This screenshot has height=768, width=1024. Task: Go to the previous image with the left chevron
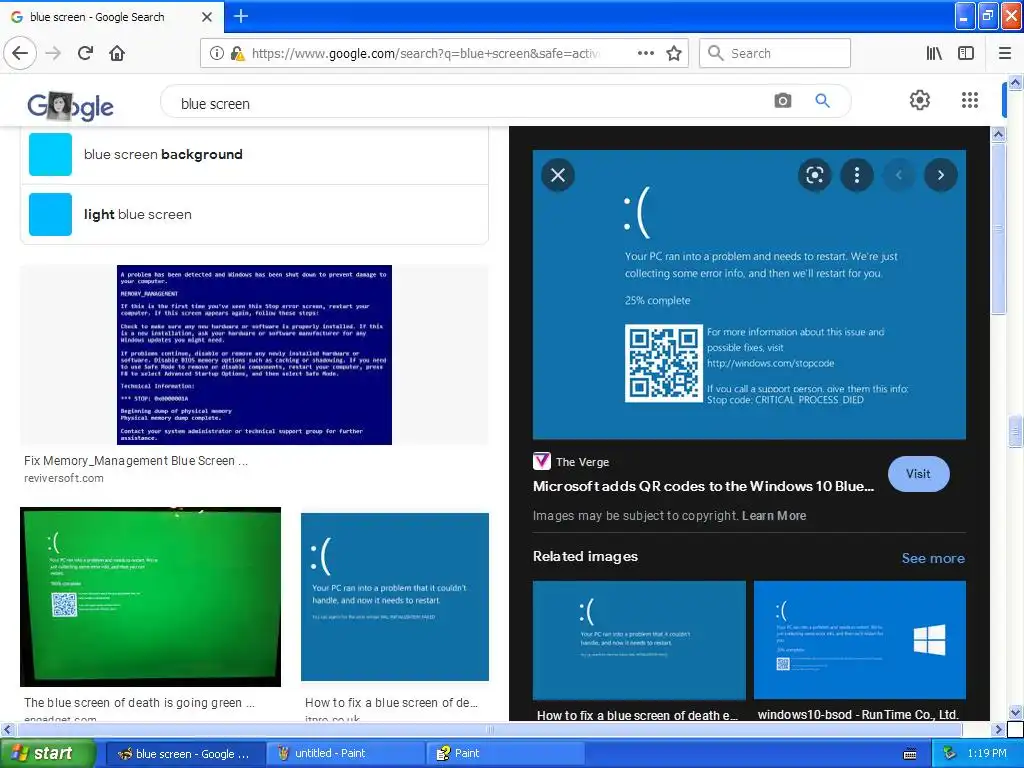(x=899, y=175)
